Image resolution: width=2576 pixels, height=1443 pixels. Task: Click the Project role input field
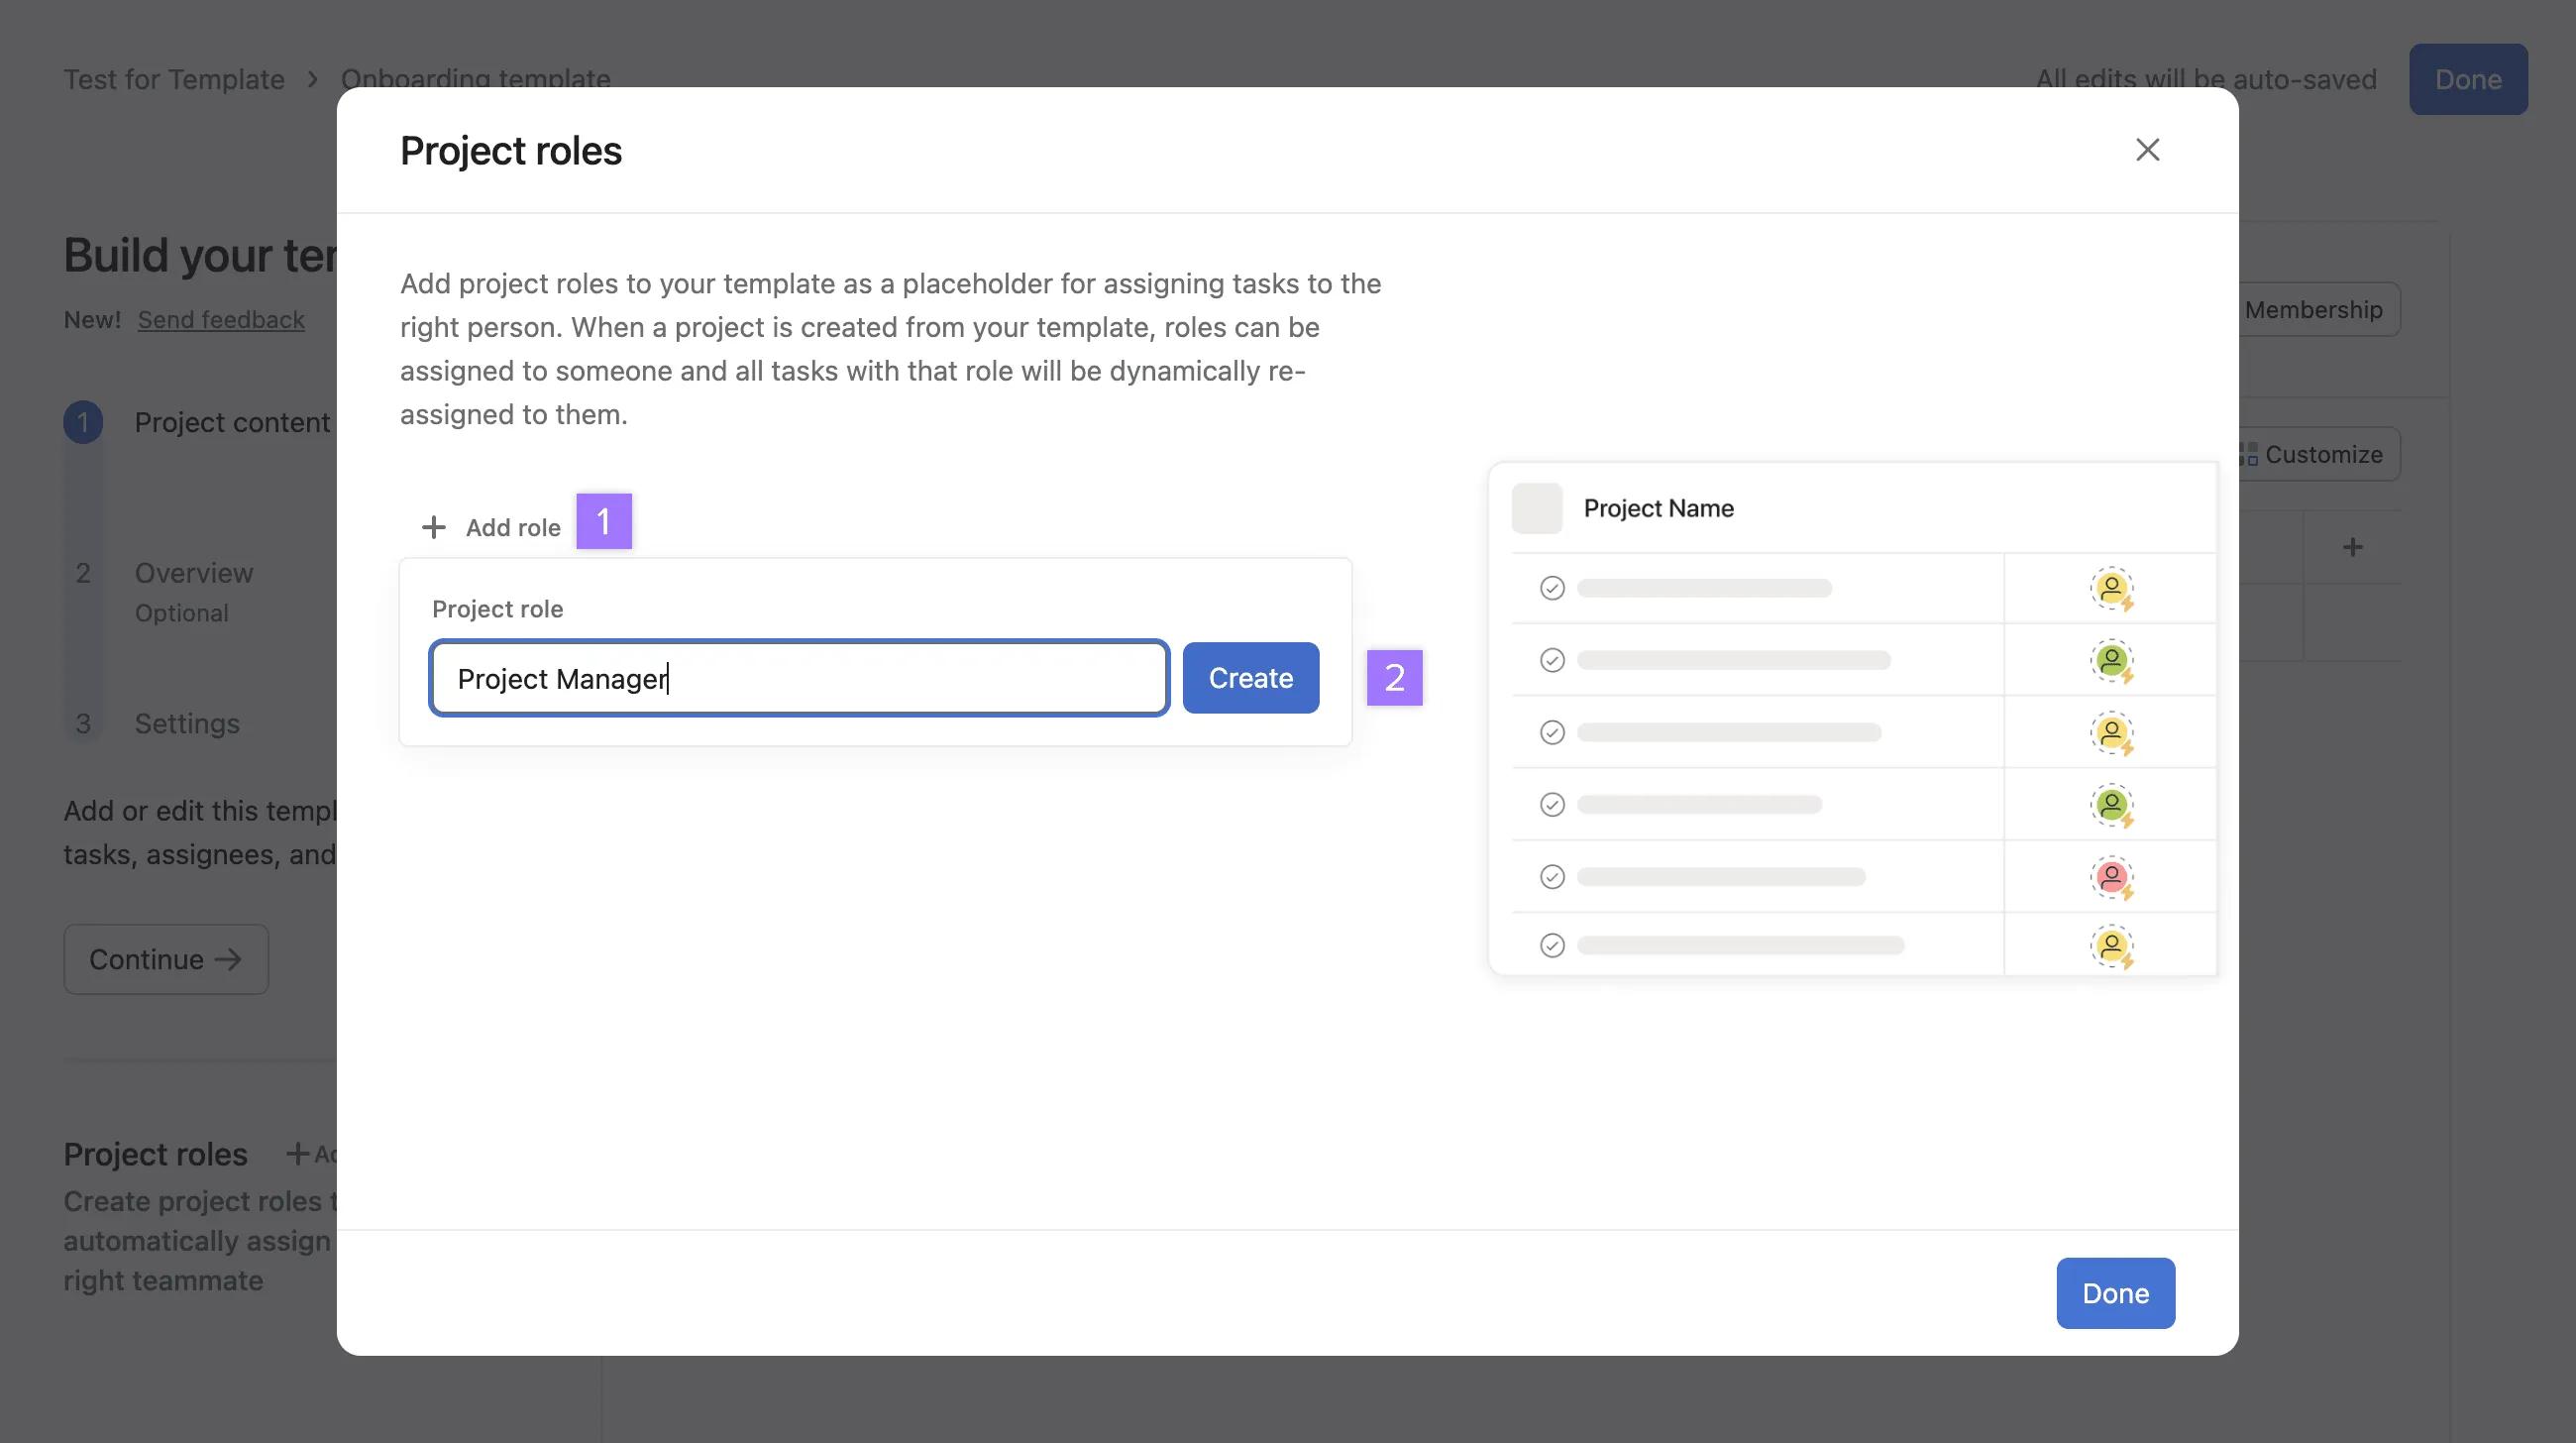point(798,678)
